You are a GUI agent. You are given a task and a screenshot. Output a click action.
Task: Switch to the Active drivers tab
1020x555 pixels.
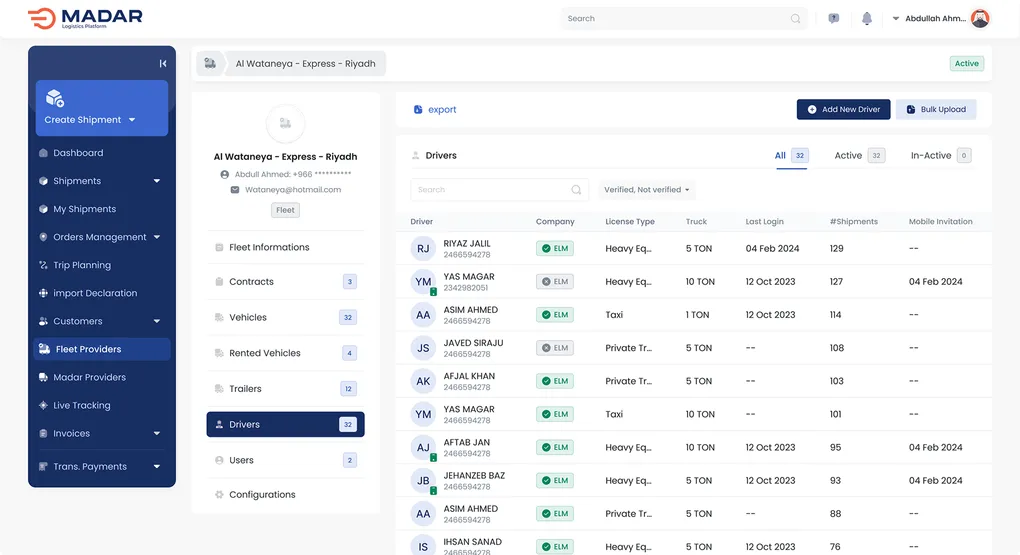[x=848, y=156]
